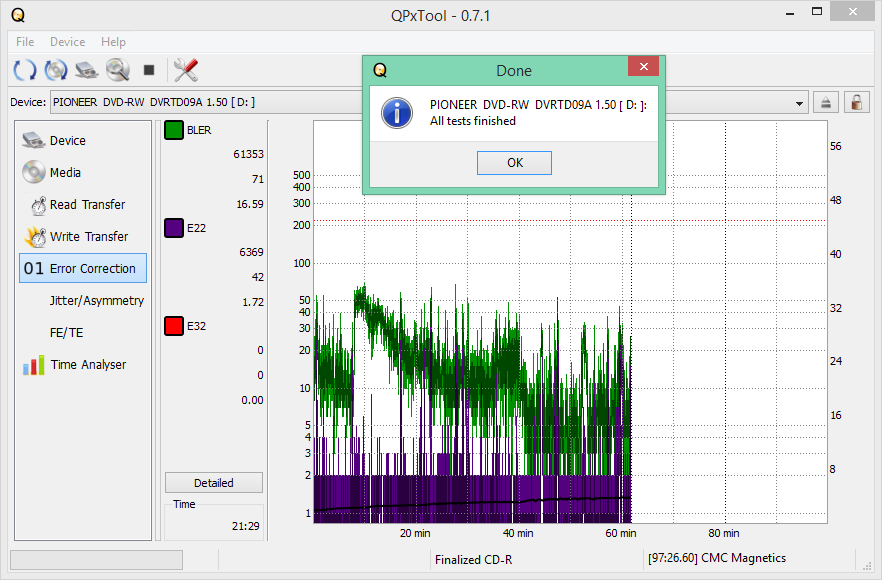
Task: Confirm the Done dialog with OK
Action: pyautogui.click(x=514, y=163)
